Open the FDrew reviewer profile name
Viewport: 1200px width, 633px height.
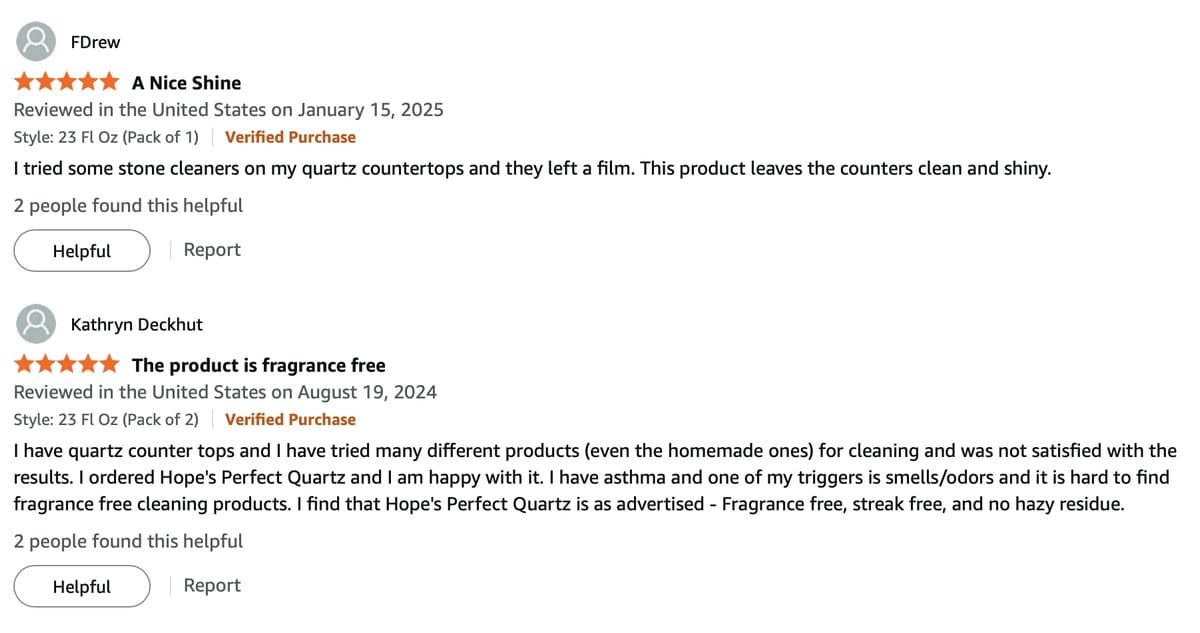click(x=96, y=42)
